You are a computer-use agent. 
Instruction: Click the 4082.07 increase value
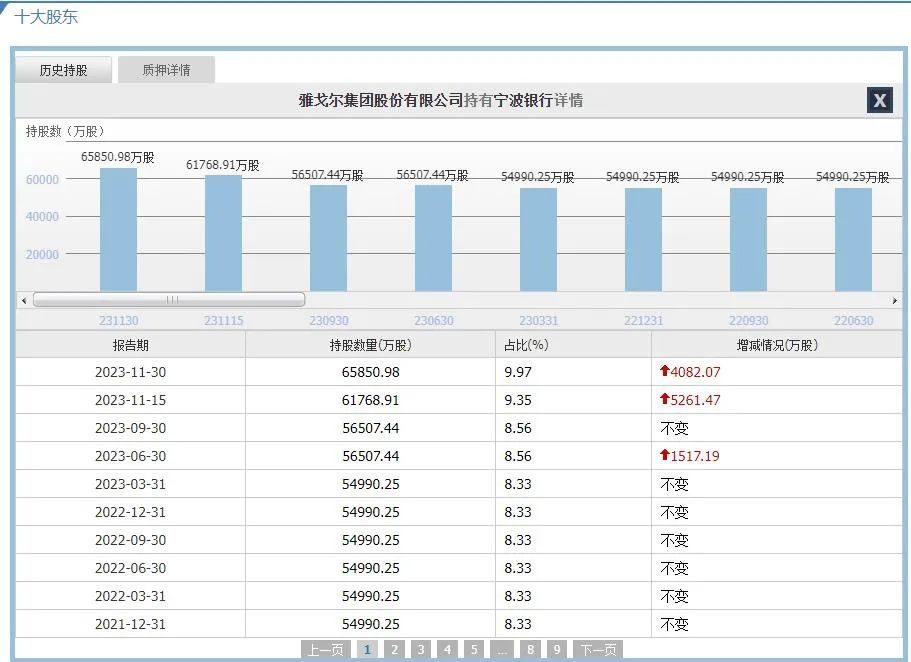695,372
